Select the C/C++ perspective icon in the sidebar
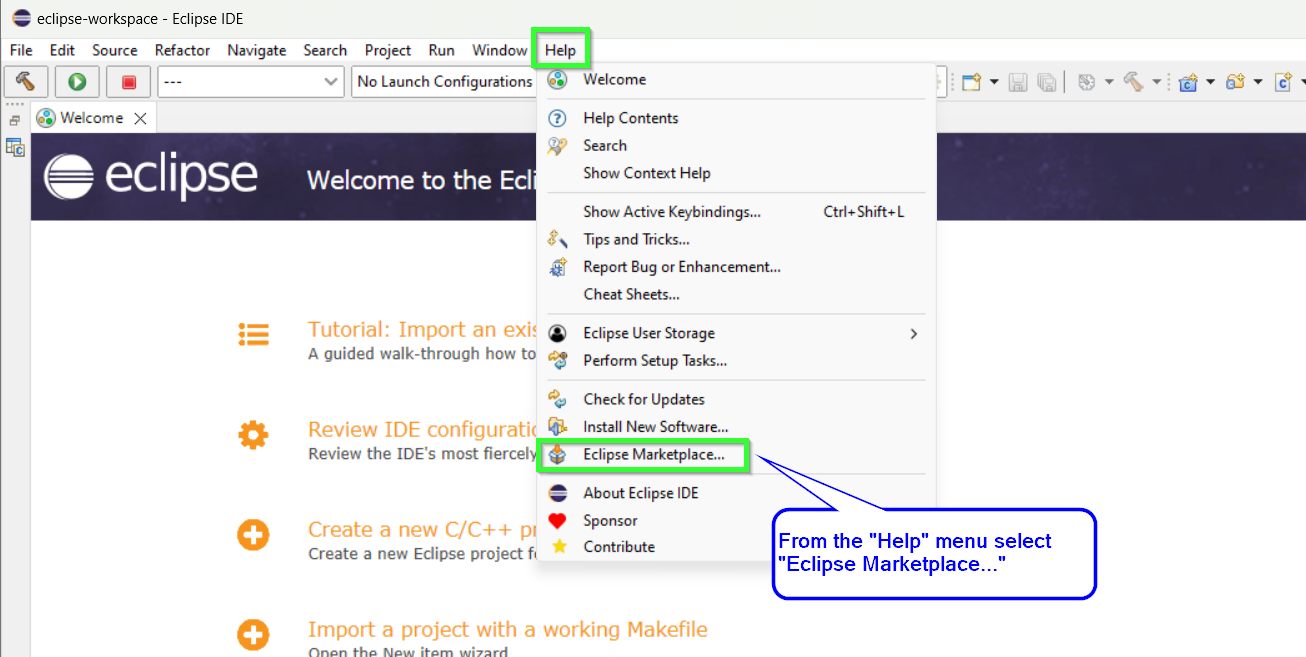Viewport: 1306px width, 657px height. point(15,147)
